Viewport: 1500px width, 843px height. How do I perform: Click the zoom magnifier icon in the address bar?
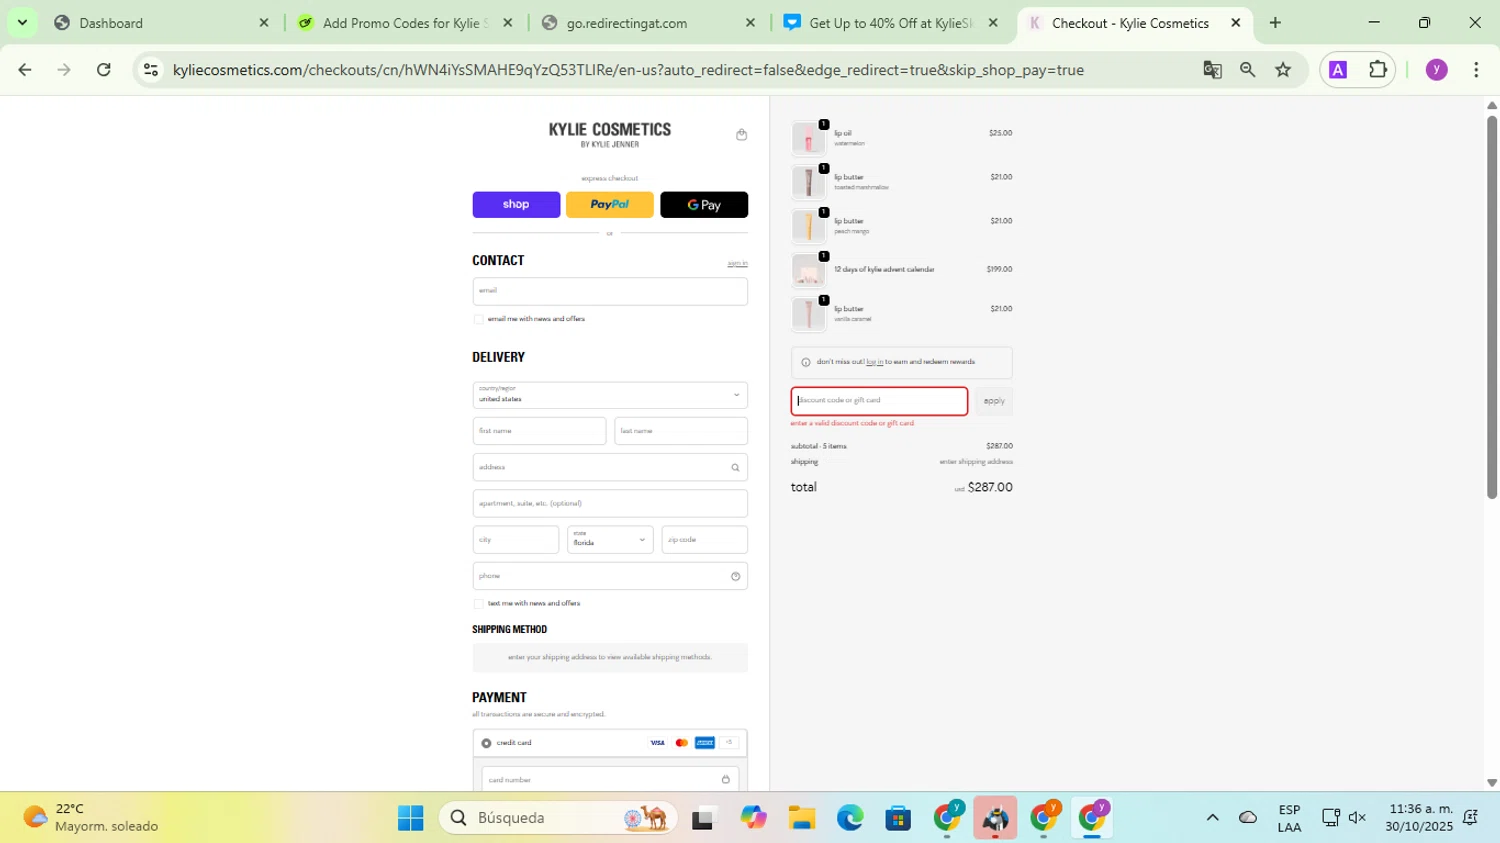pyautogui.click(x=1247, y=70)
